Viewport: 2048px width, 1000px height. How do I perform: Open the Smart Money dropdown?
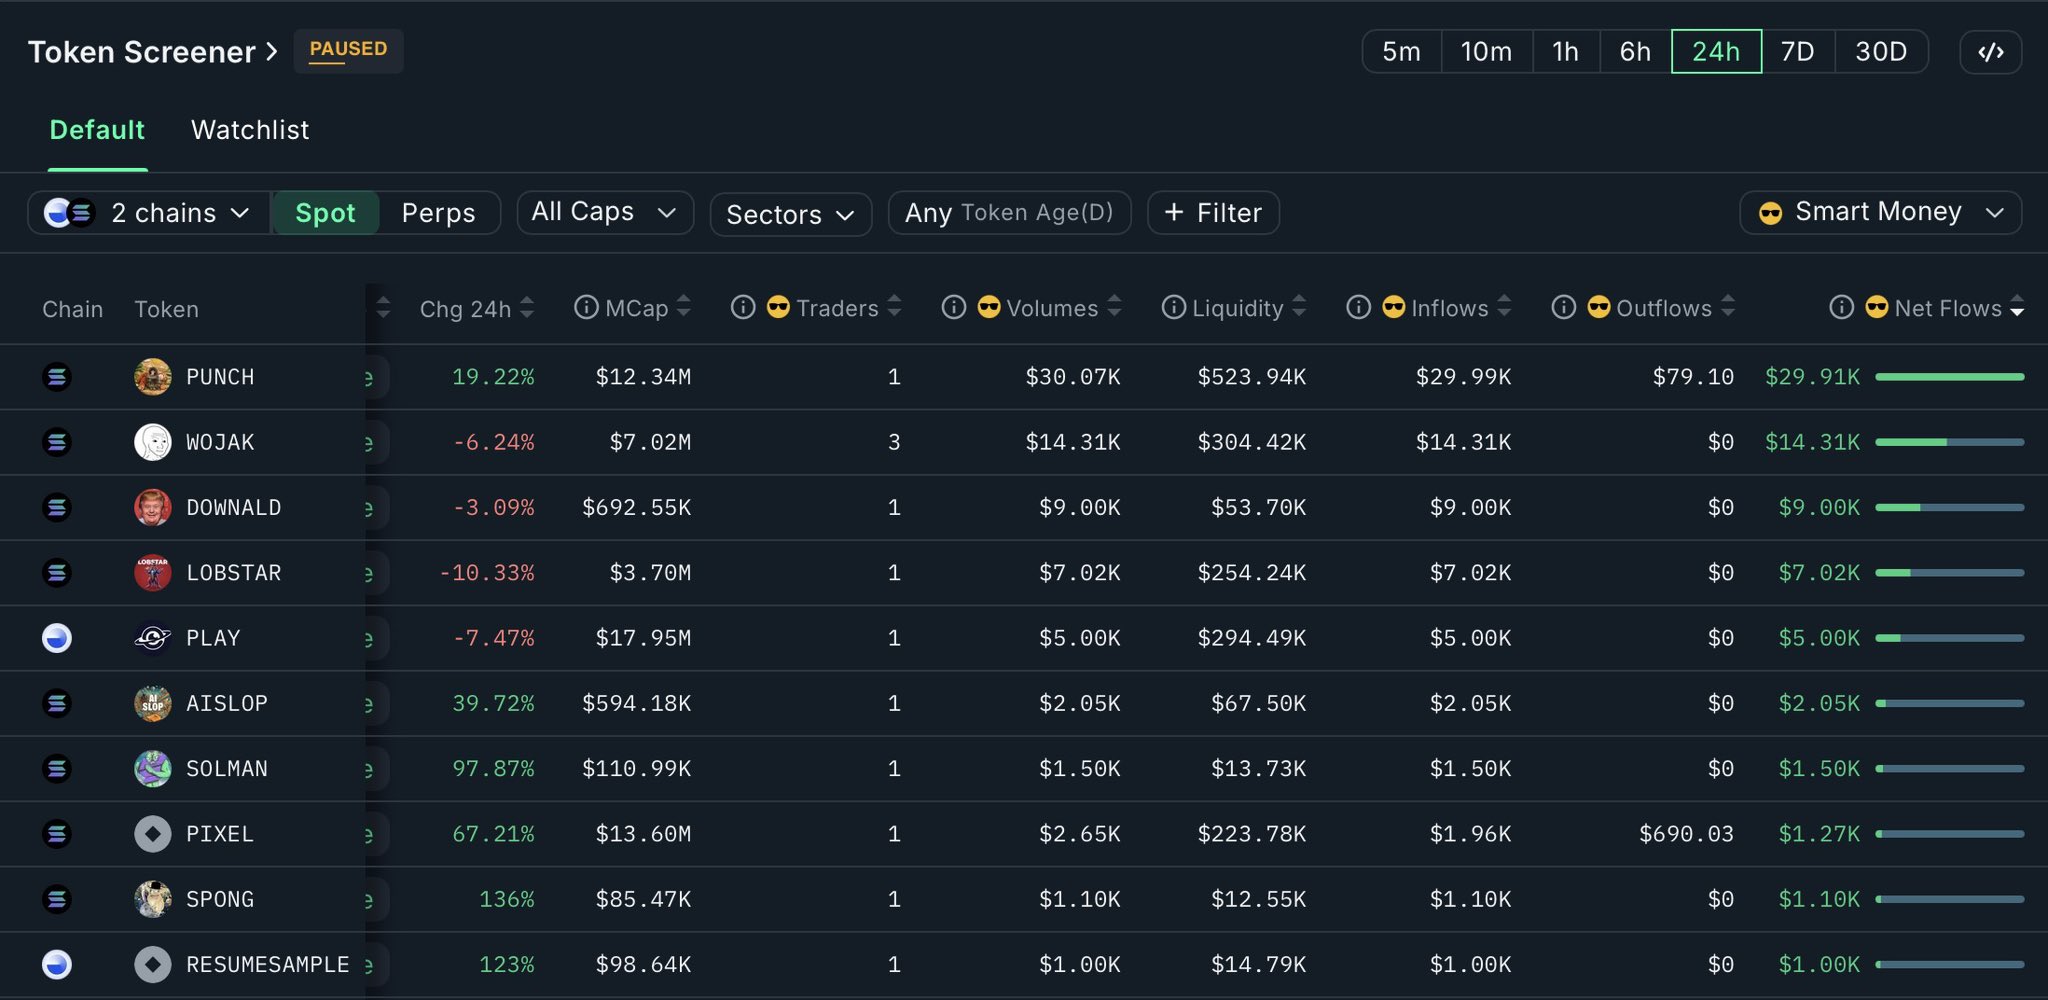(1880, 212)
